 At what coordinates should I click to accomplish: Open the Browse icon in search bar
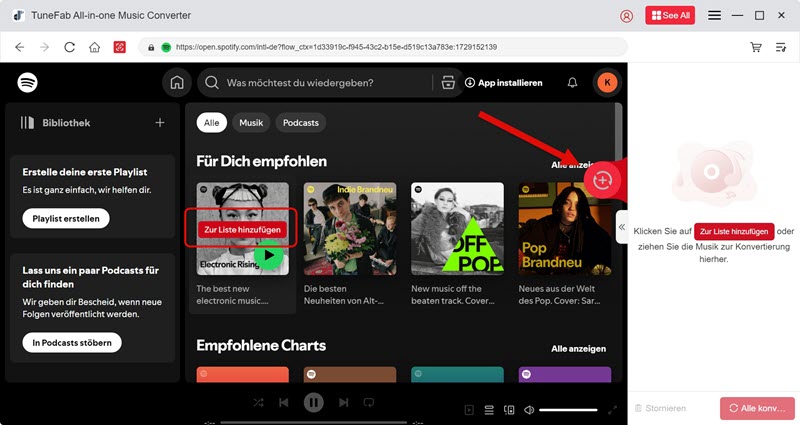[x=447, y=83]
